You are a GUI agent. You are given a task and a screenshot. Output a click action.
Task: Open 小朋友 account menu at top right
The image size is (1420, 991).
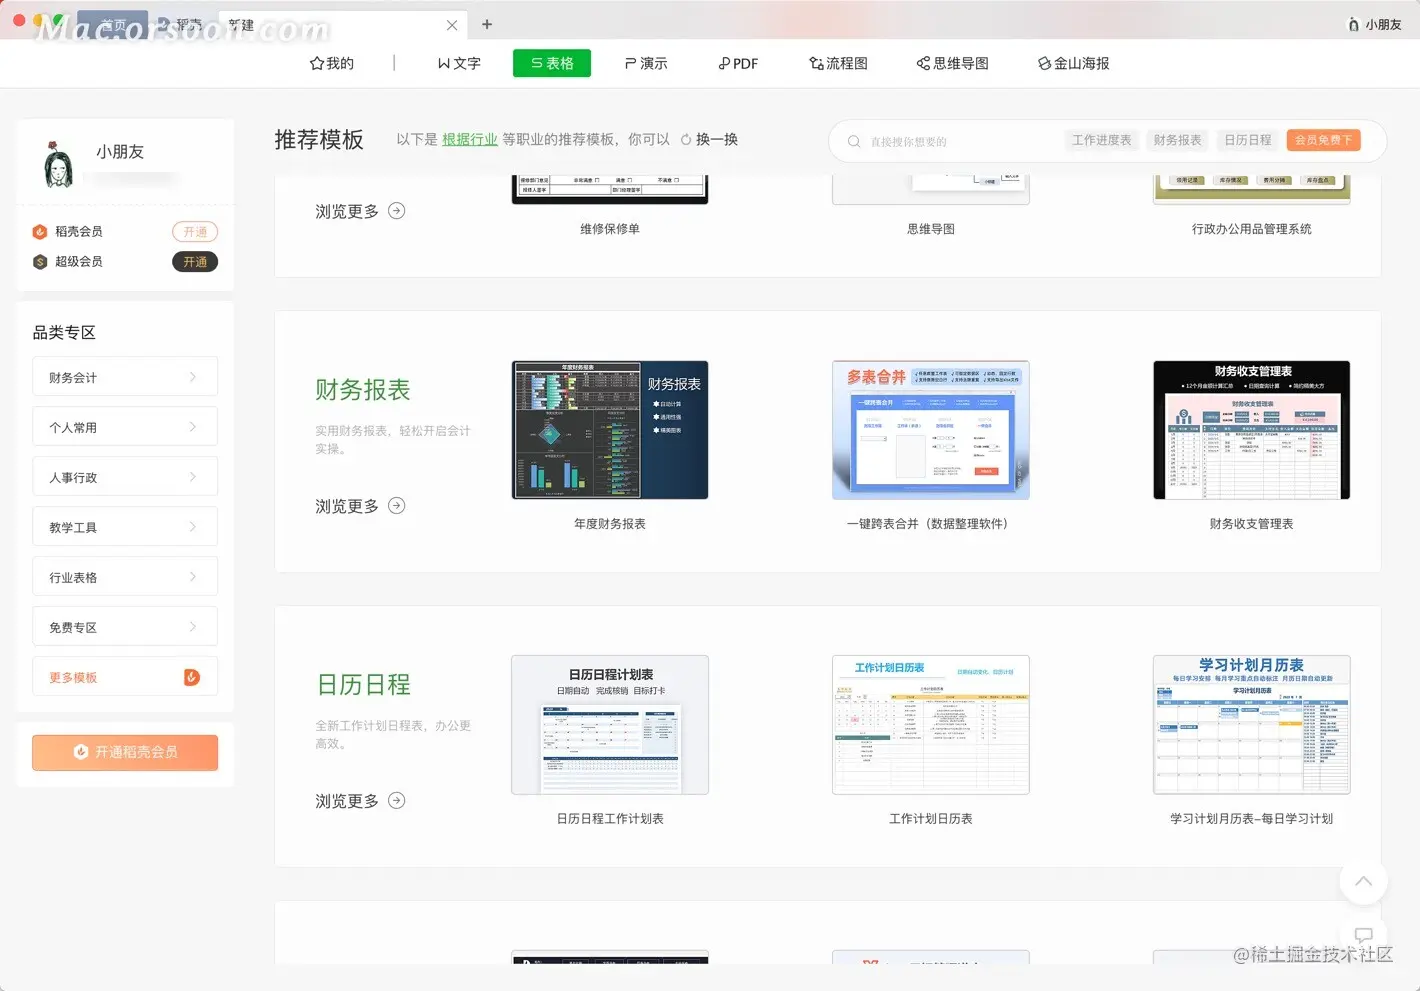[1375, 24]
